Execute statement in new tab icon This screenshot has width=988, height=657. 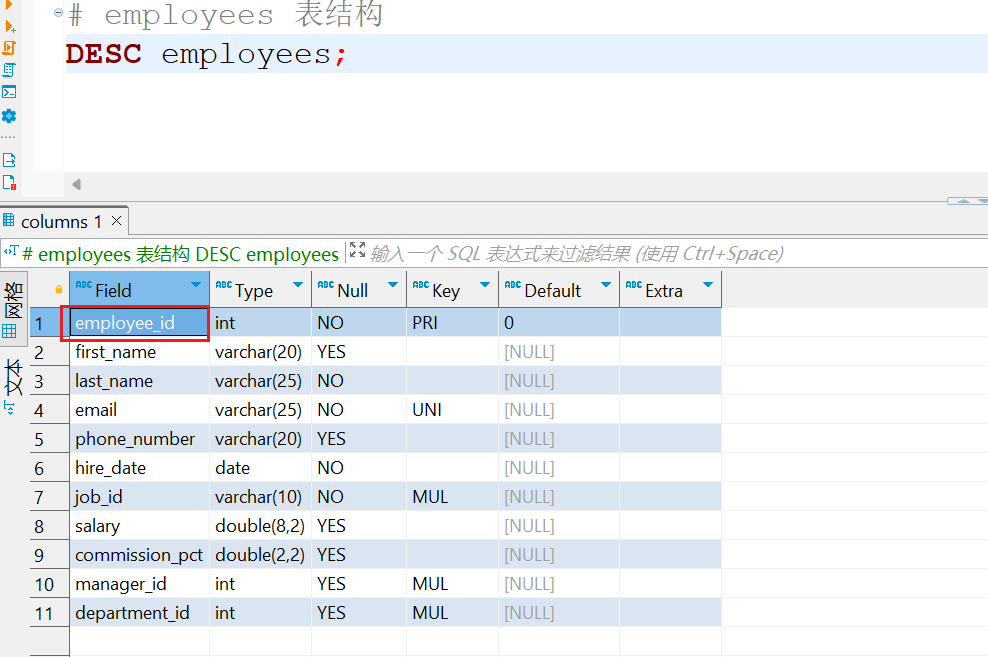[9, 25]
